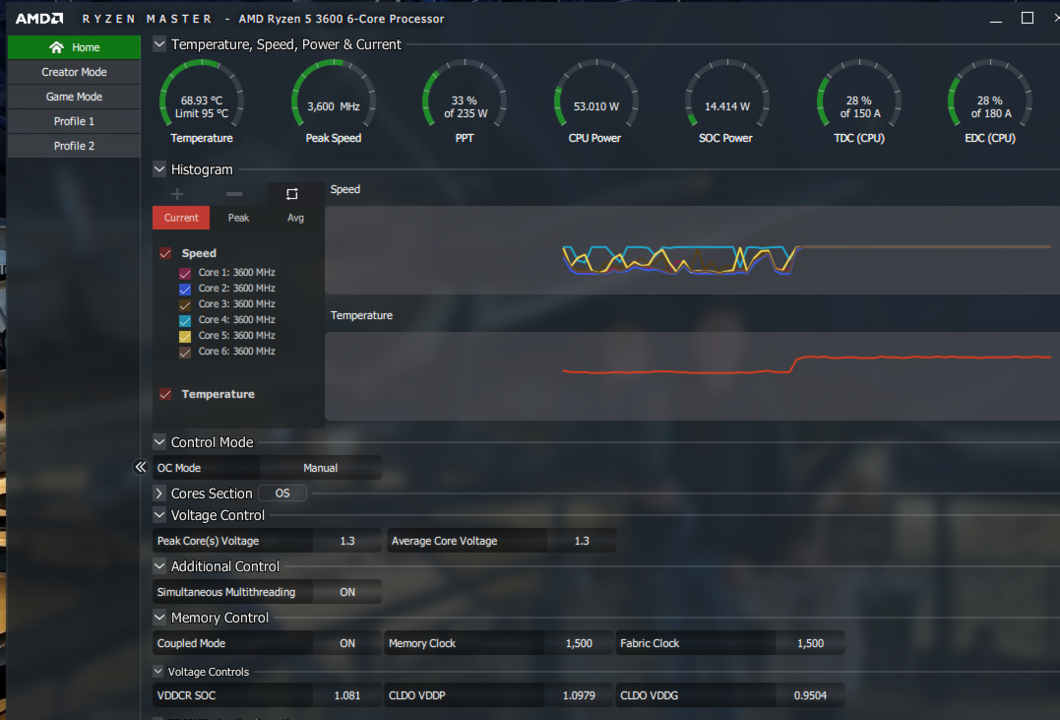Collapse the sidebar with double-chevron icon
Image resolution: width=1060 pixels, height=720 pixels.
coord(140,467)
